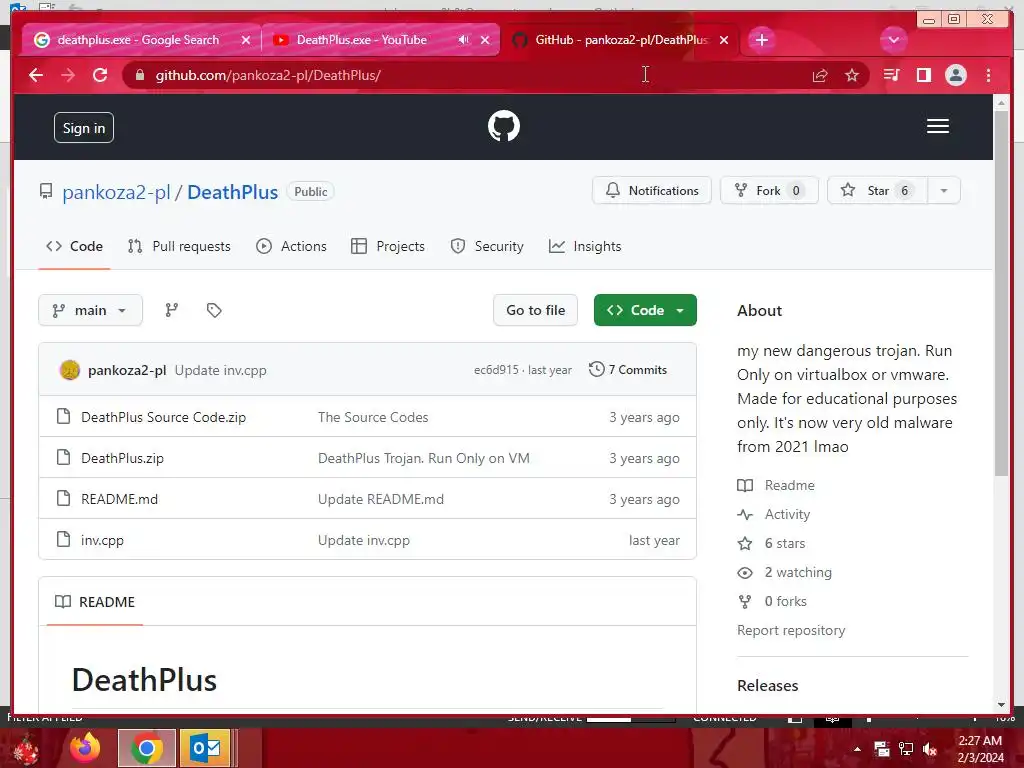Open the Update inv.cpp latest commit message
The image size is (1024, 768).
pyautogui.click(x=221, y=370)
